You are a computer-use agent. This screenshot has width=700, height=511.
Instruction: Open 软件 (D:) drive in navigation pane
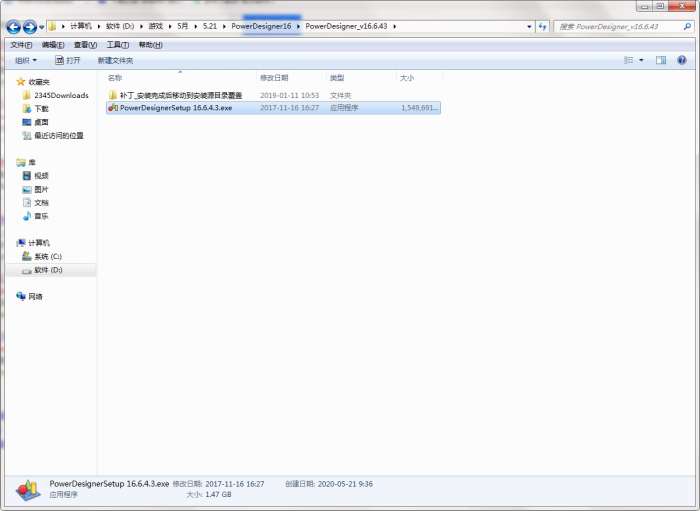click(x=48, y=270)
